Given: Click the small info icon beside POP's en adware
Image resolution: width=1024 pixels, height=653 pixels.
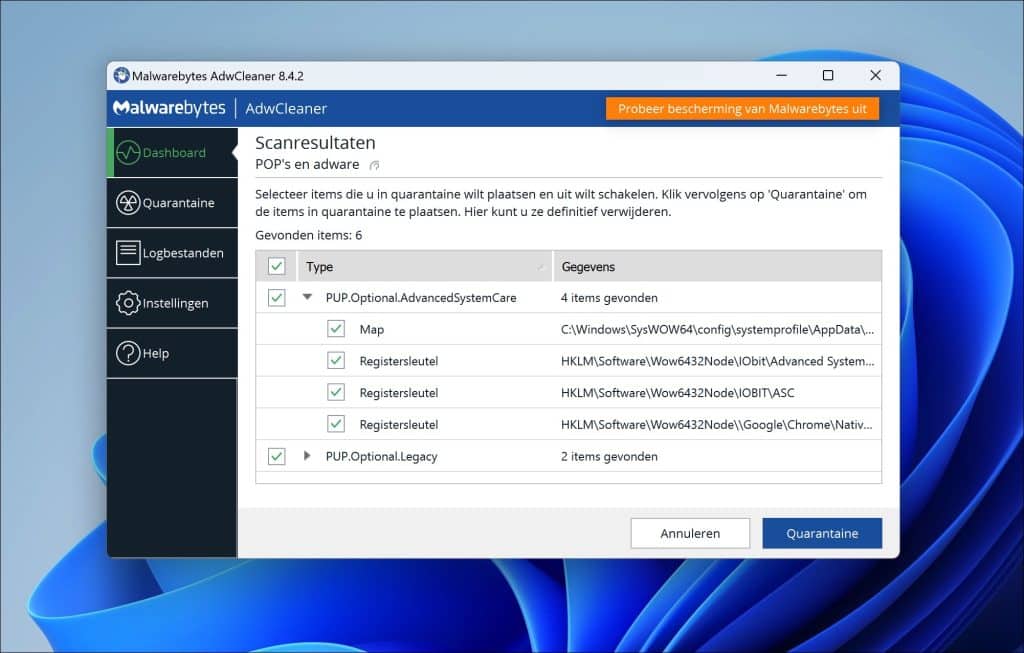Looking at the screenshot, I should (x=374, y=165).
